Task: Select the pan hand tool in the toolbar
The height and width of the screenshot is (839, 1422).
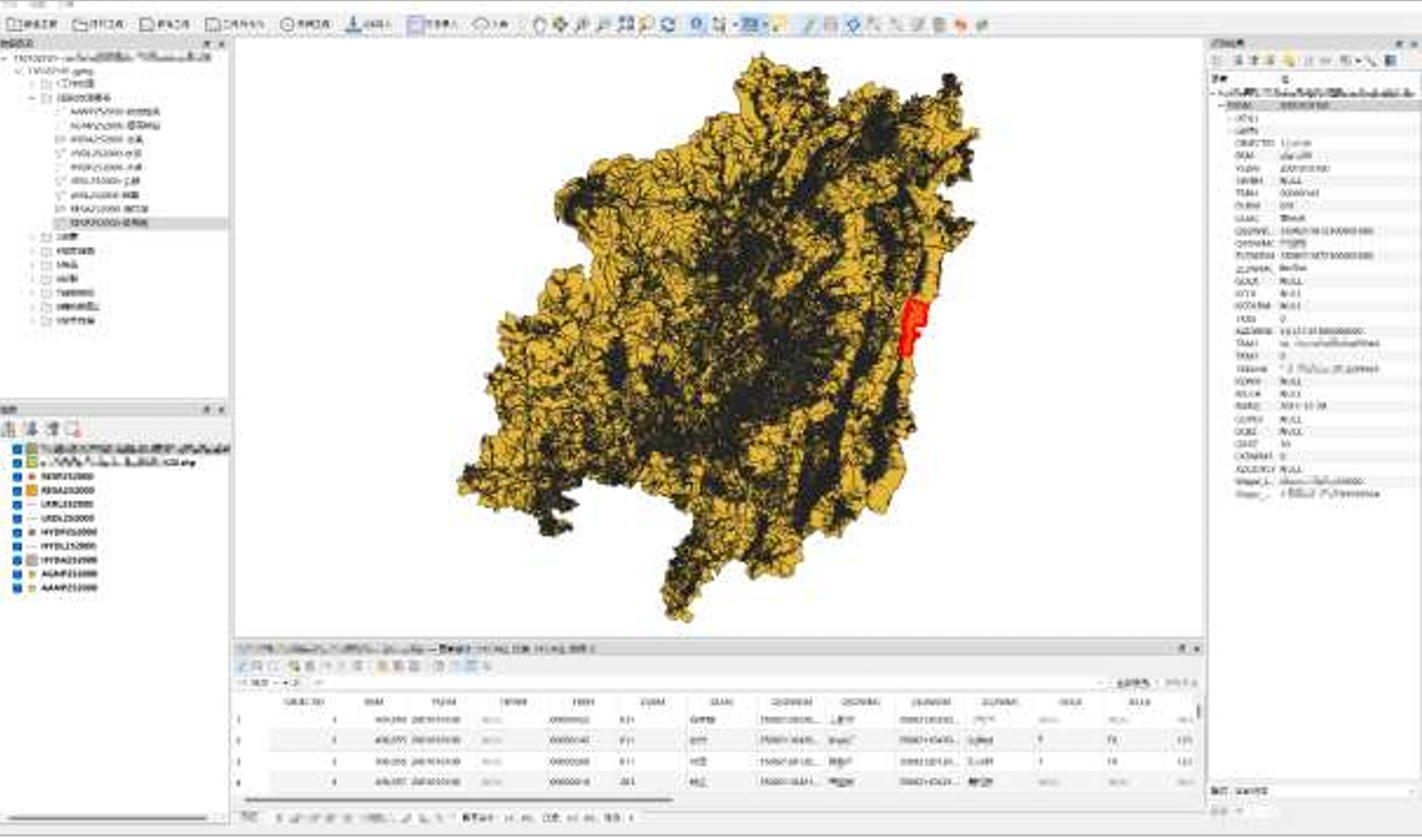Action: click(x=539, y=25)
